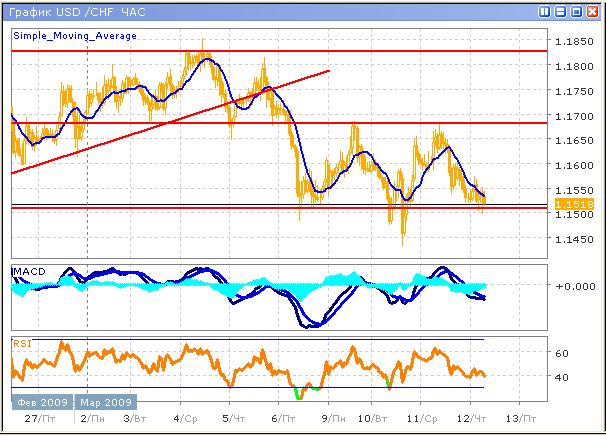The height and width of the screenshot is (436, 606).
Task: Click the Фев 2009 month tab
Action: pos(42,402)
